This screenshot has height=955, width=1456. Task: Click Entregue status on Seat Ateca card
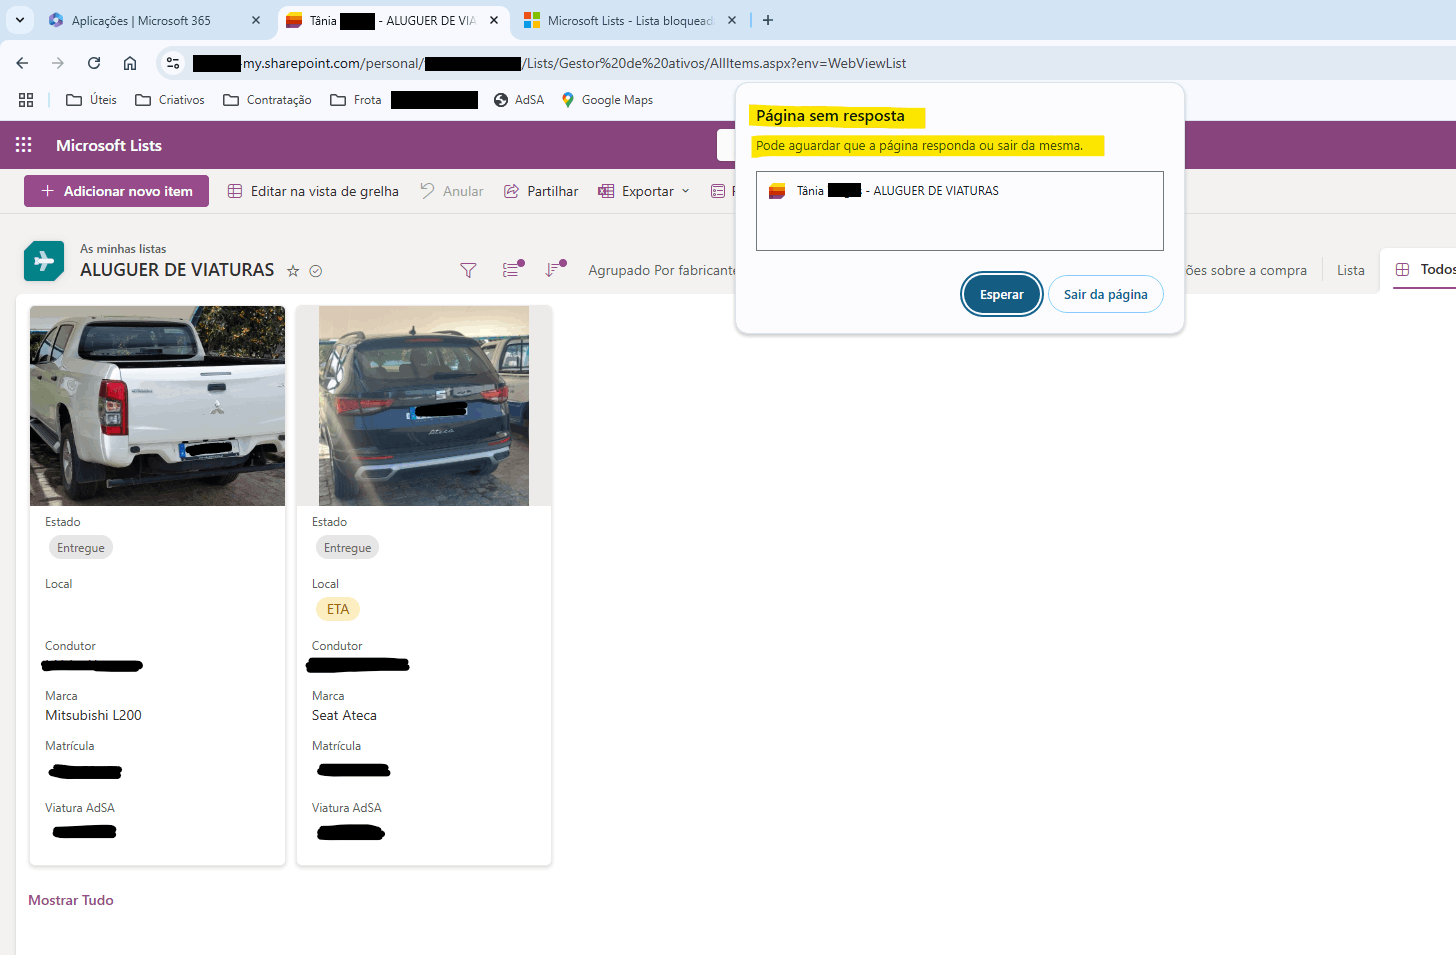coord(348,548)
